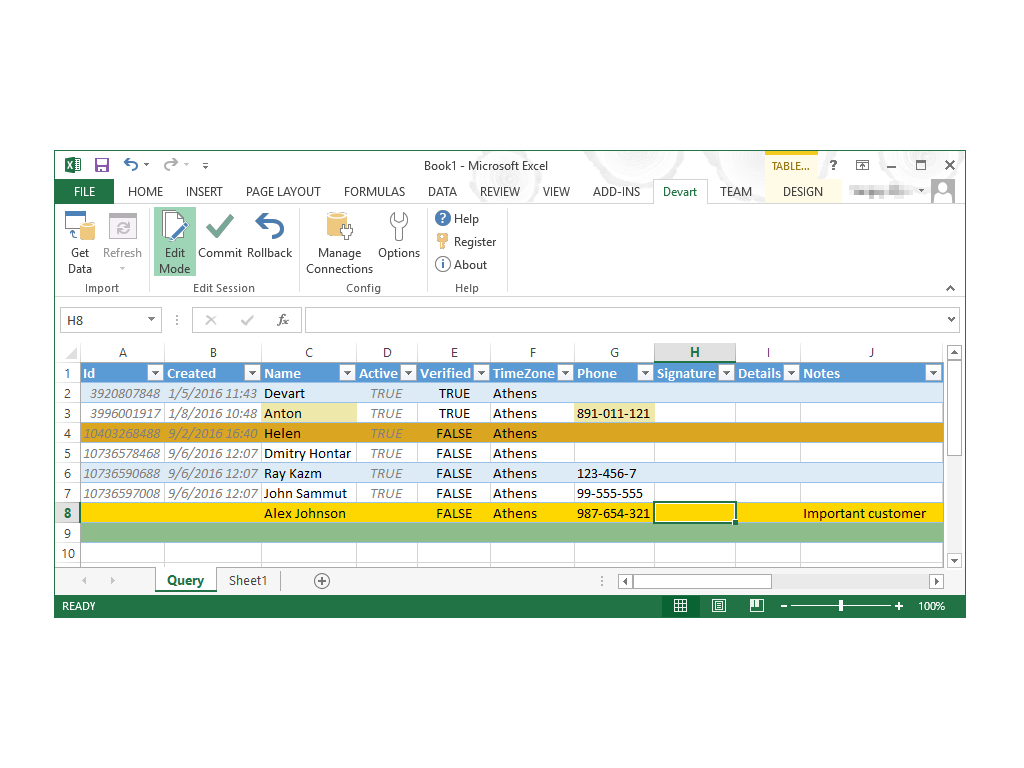This screenshot has height=768, width=1024.
Task: Open the Notes column filter dropdown
Action: click(x=933, y=373)
